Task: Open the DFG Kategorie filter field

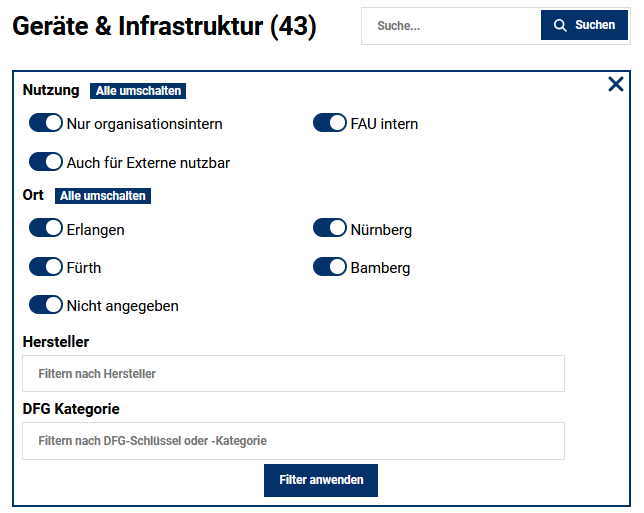Action: (x=293, y=441)
